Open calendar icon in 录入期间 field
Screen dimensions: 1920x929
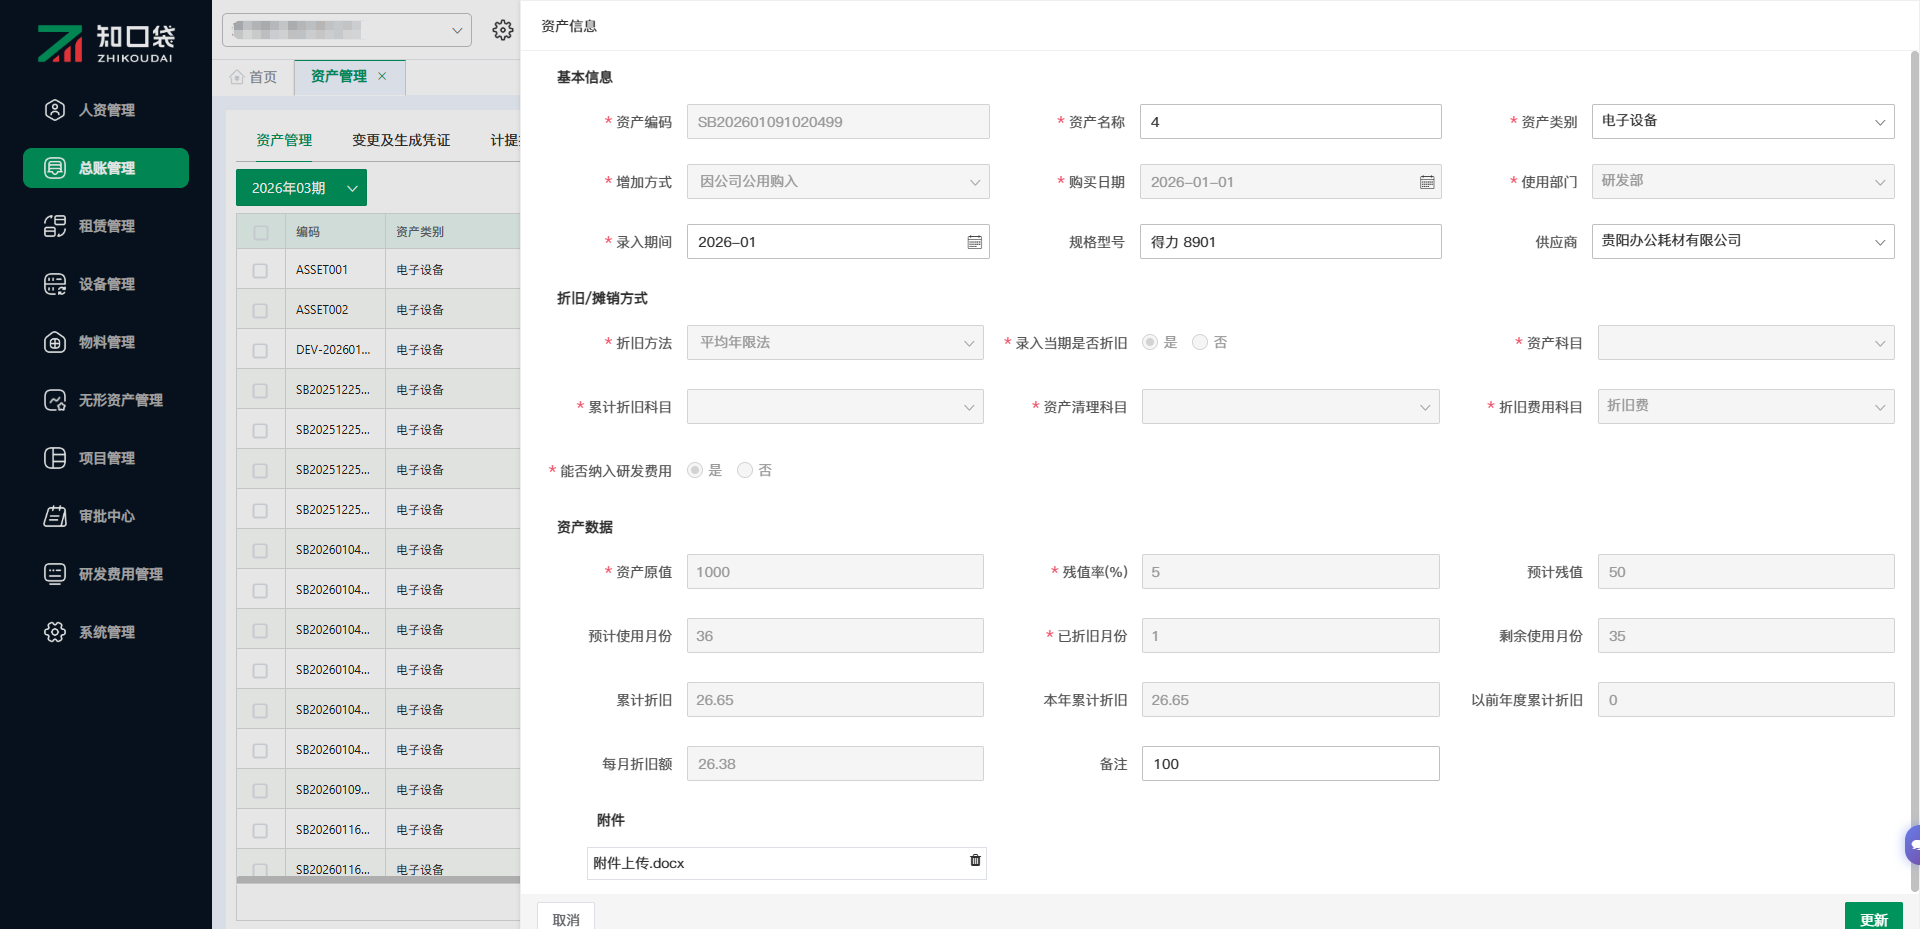click(975, 242)
